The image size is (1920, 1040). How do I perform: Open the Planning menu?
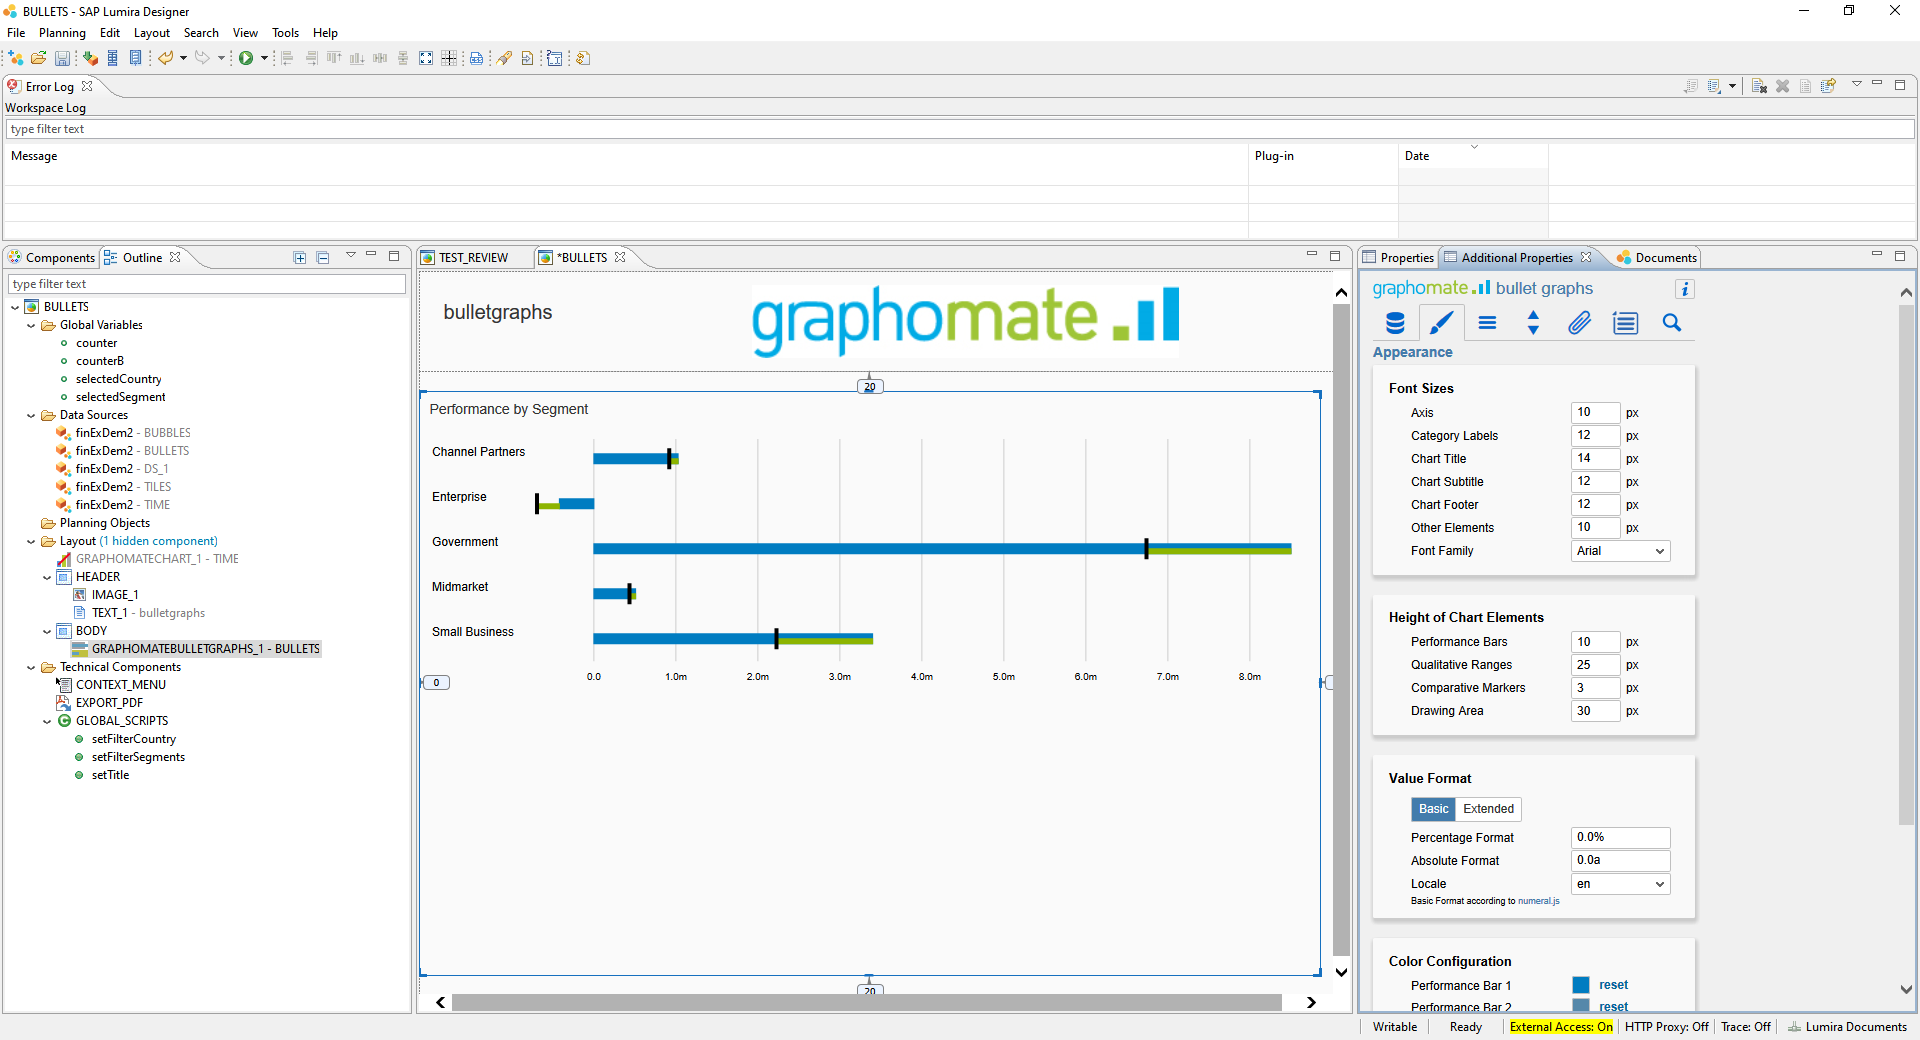coord(62,33)
